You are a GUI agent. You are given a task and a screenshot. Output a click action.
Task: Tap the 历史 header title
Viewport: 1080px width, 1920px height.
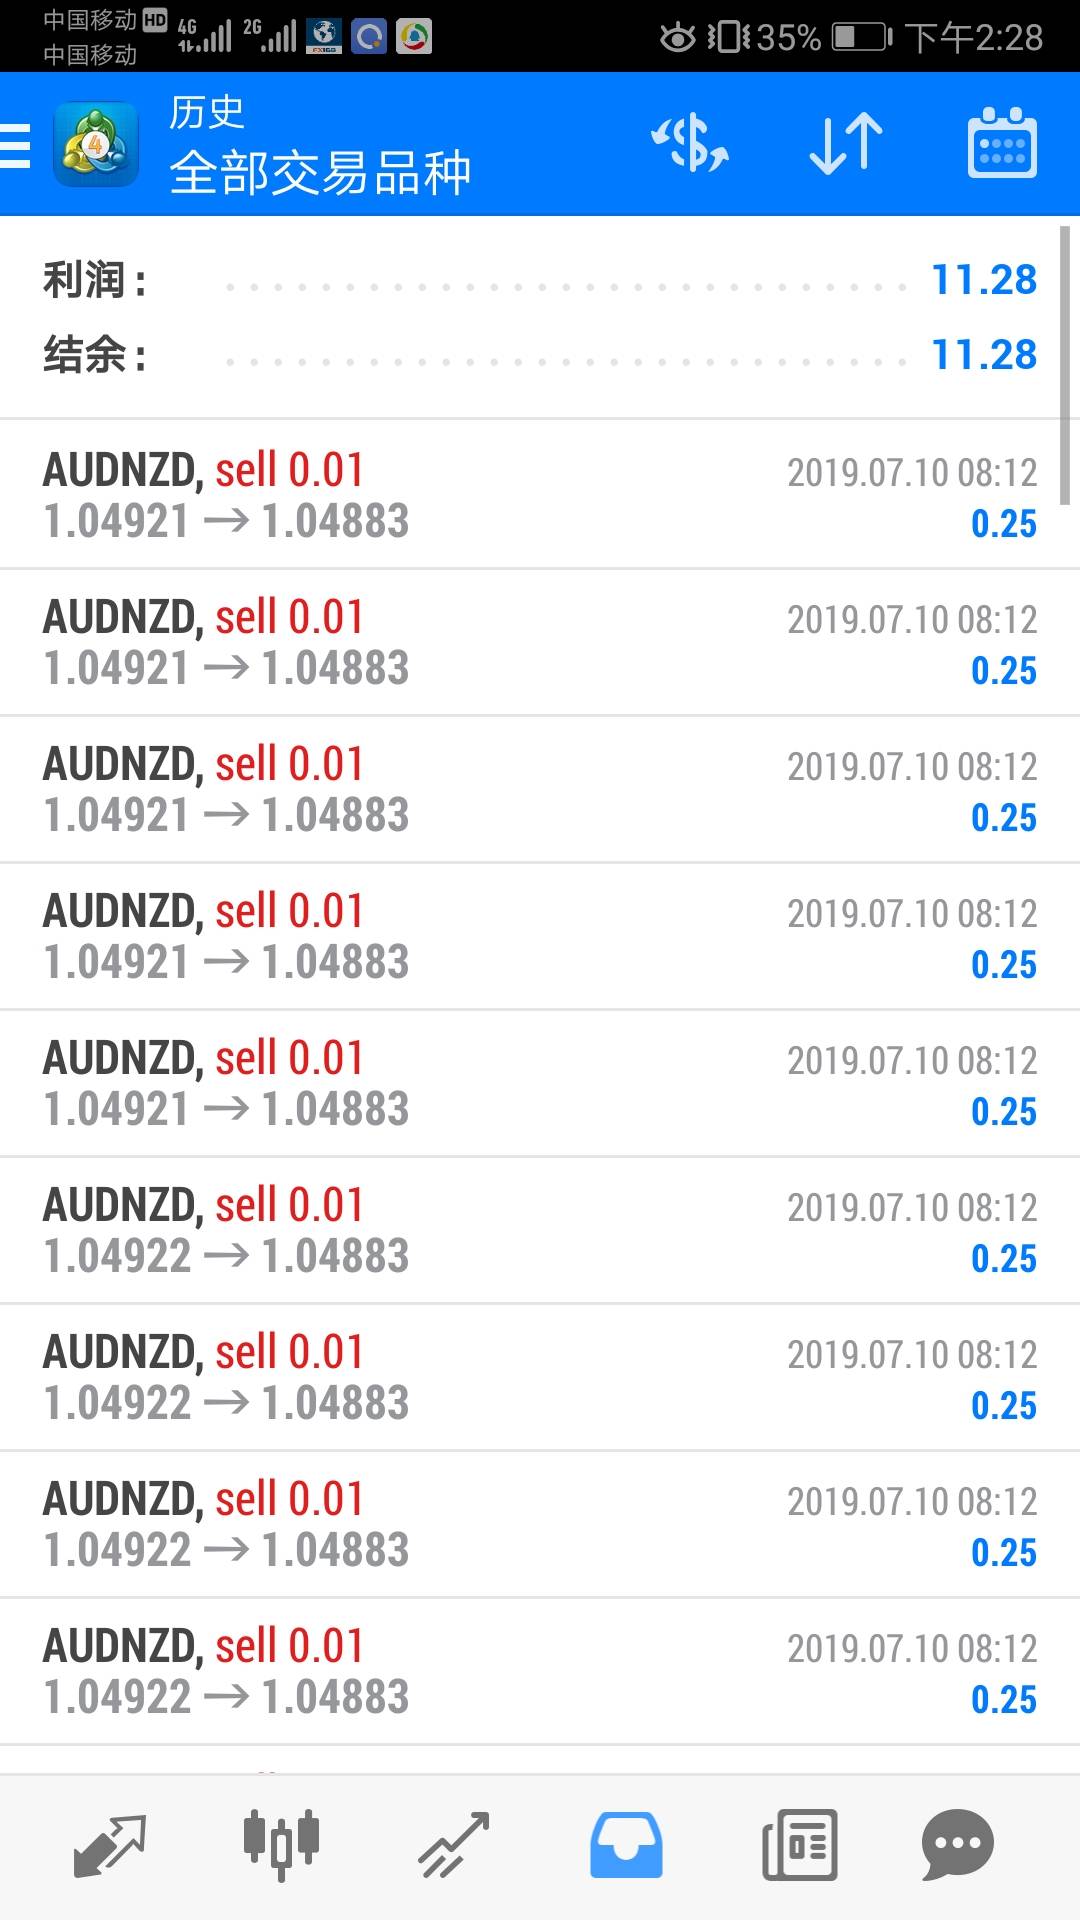coord(207,112)
